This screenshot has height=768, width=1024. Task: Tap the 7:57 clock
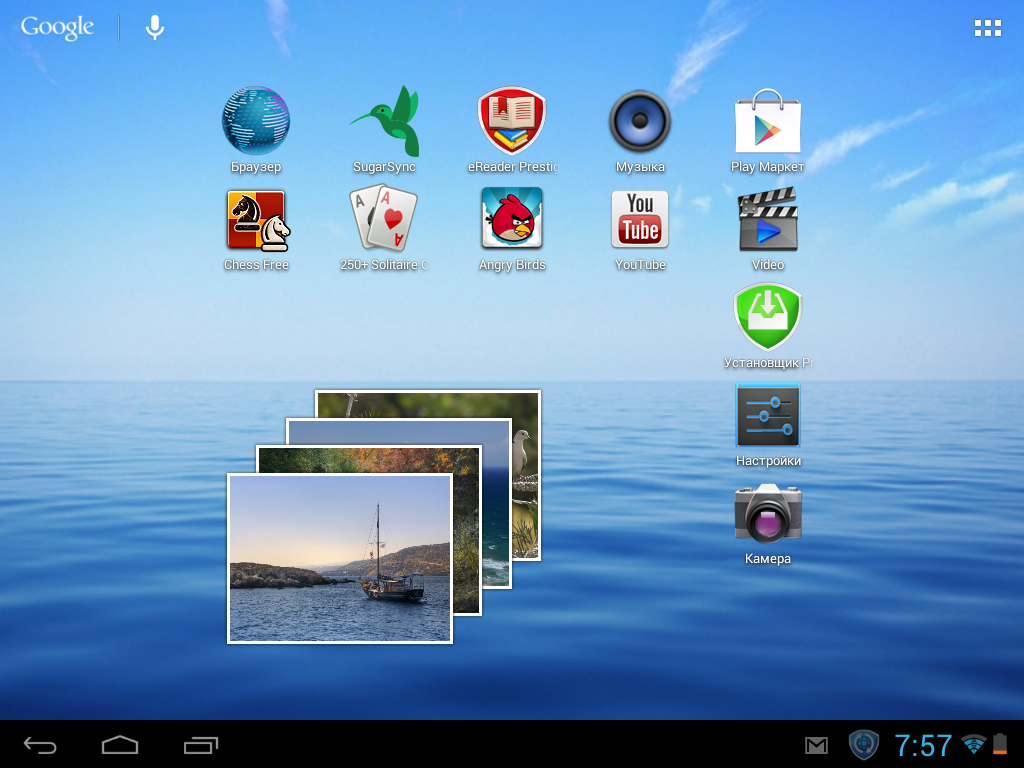pyautogui.click(x=923, y=745)
